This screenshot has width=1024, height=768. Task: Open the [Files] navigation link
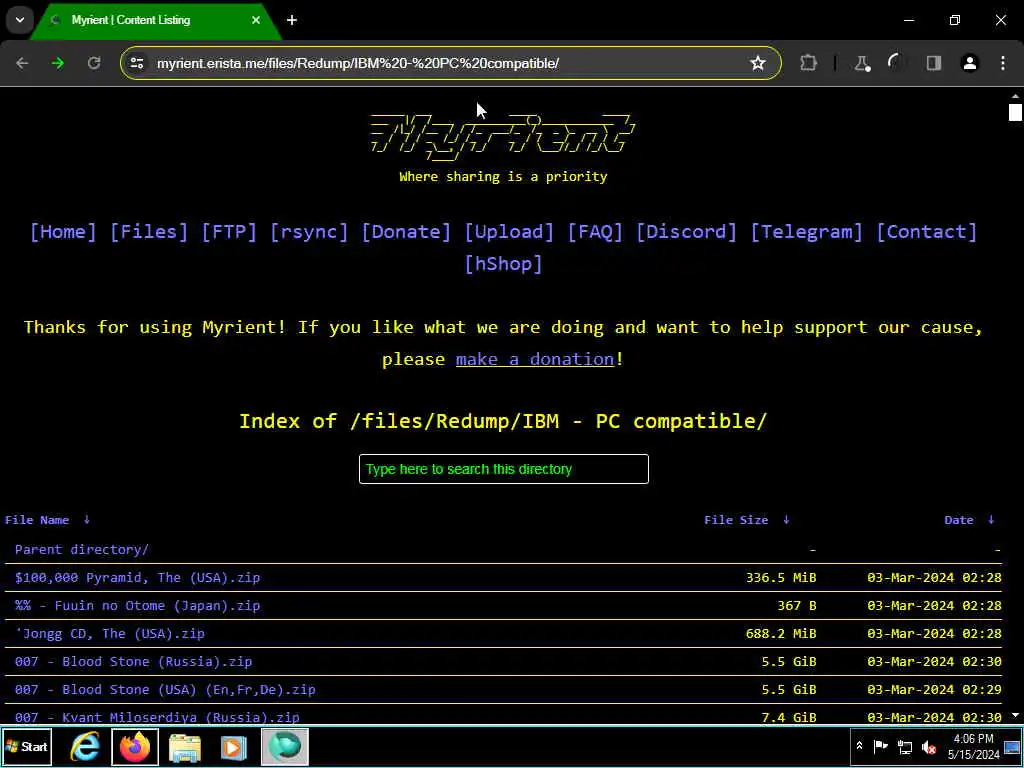[x=149, y=232]
